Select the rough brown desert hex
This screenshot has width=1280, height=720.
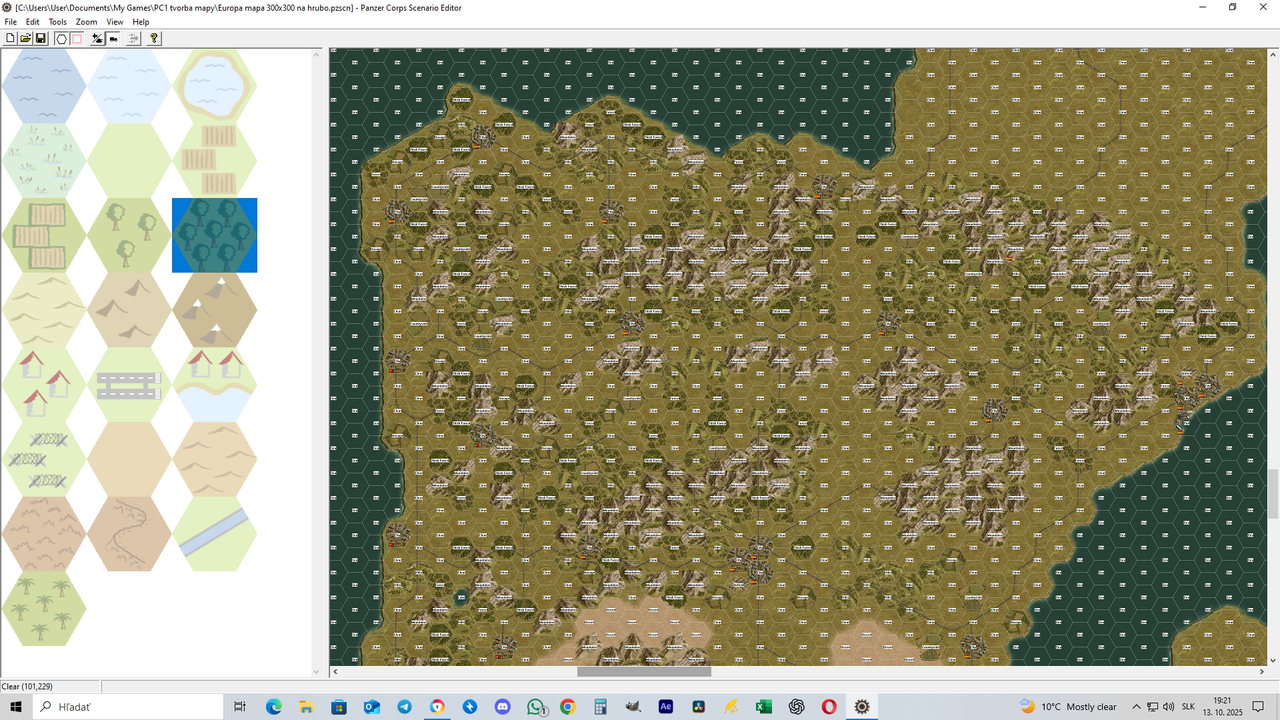44,534
